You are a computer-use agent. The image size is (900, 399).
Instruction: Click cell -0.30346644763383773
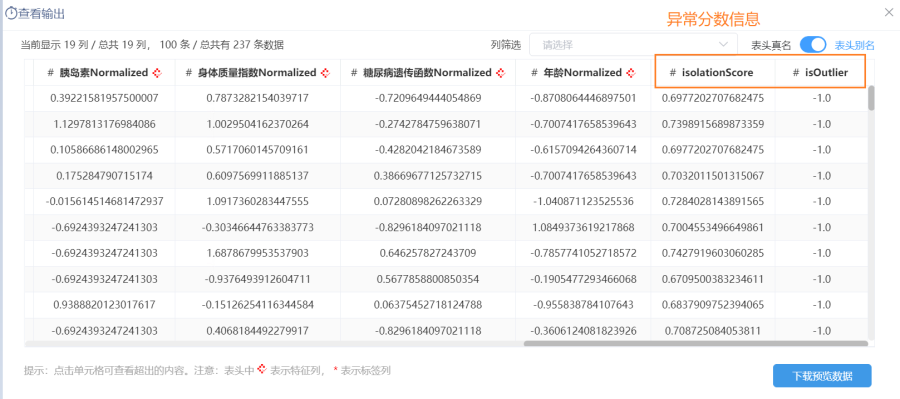(x=258, y=227)
